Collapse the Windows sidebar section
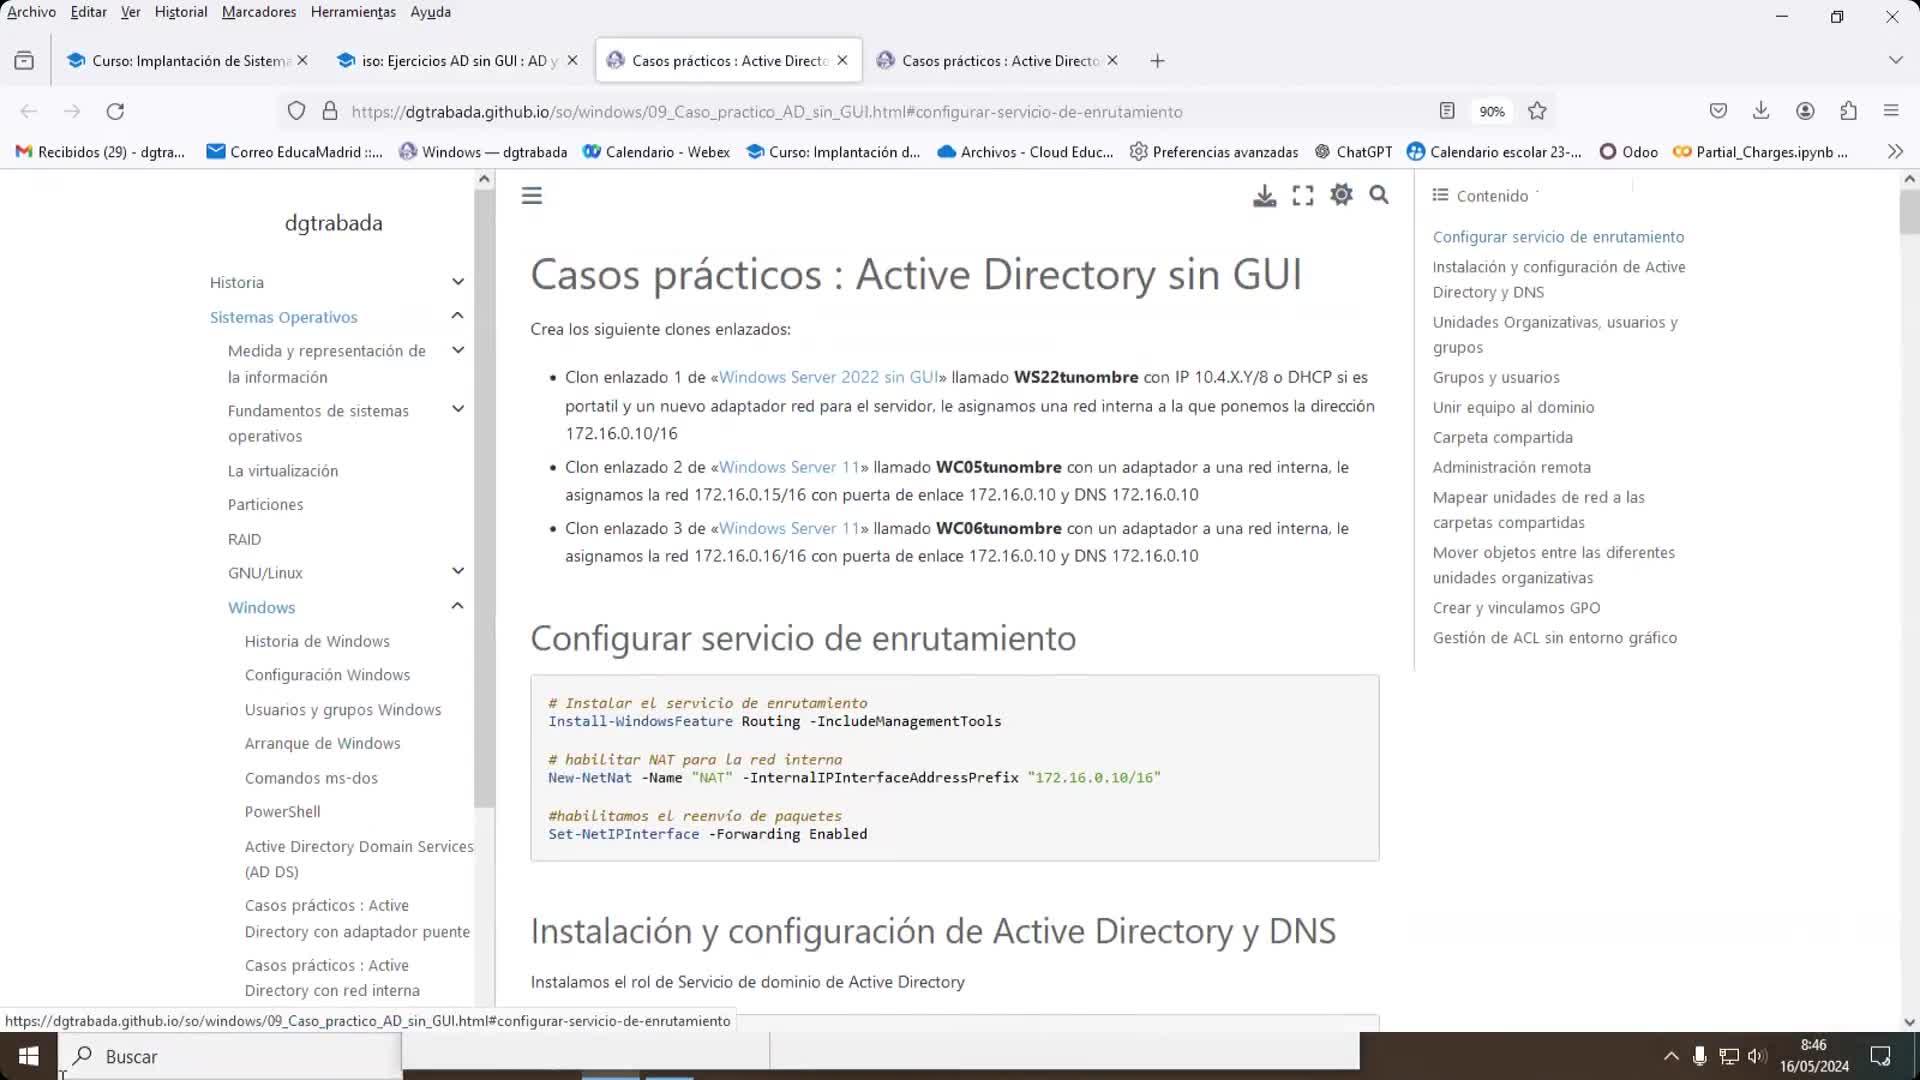Image resolution: width=1920 pixels, height=1080 pixels. (457, 606)
